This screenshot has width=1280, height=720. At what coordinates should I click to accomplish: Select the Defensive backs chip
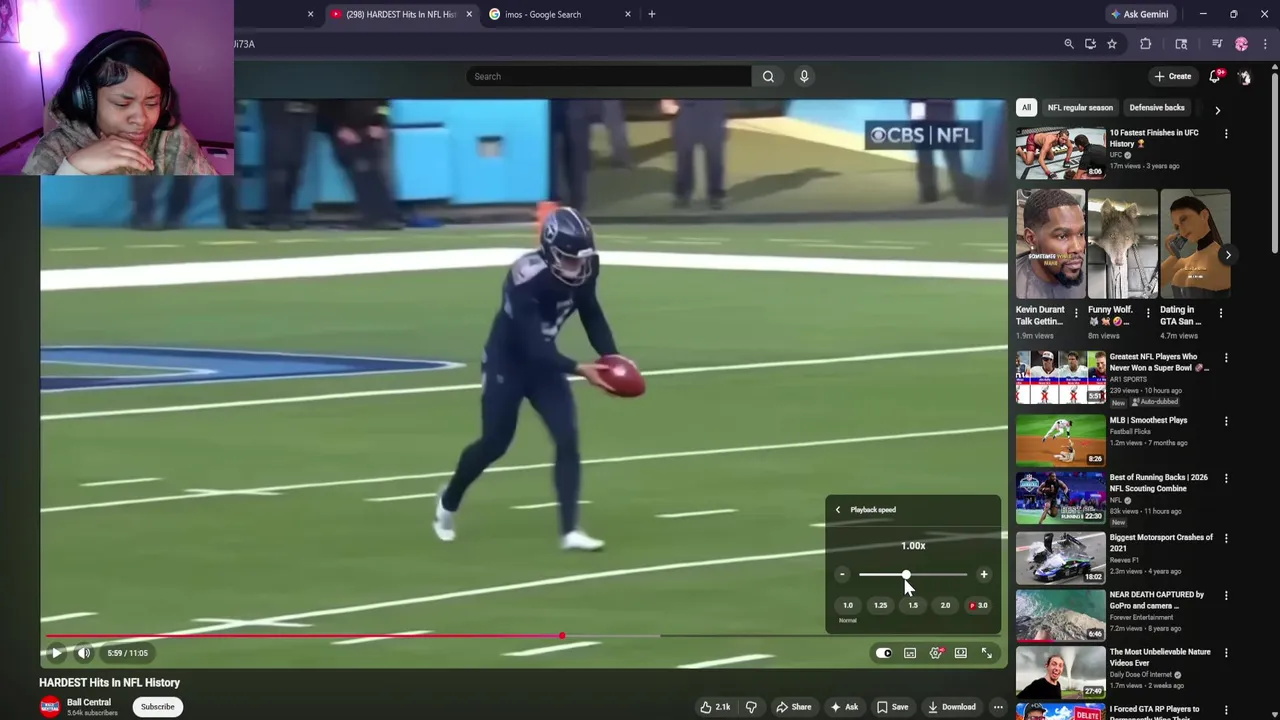[x=1157, y=107]
